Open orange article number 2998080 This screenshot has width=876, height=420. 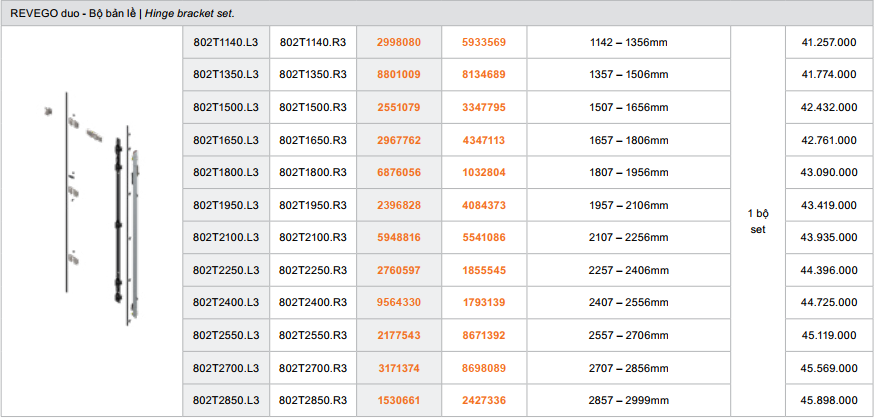pos(398,42)
